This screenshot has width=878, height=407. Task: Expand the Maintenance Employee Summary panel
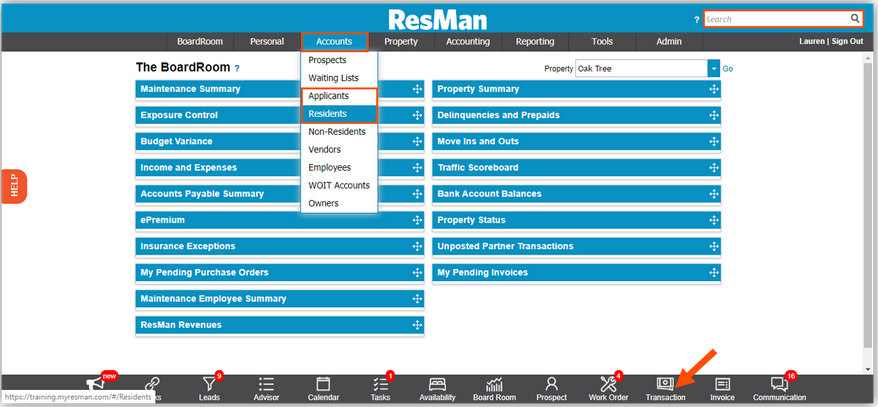[279, 299]
